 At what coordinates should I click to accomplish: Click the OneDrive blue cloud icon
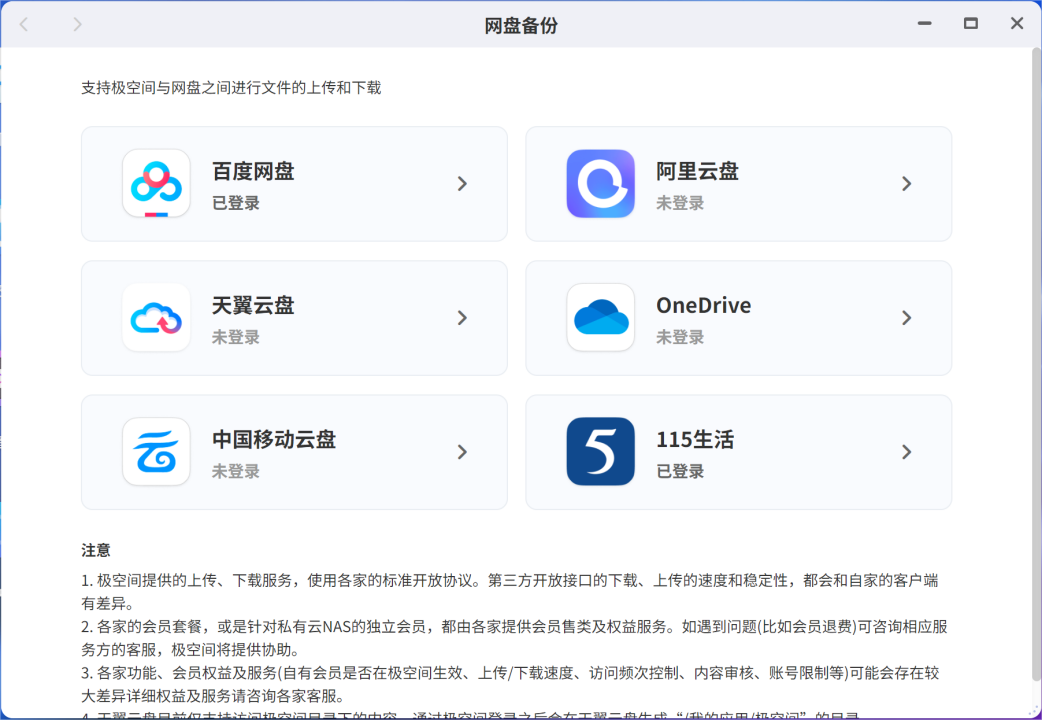coord(600,318)
